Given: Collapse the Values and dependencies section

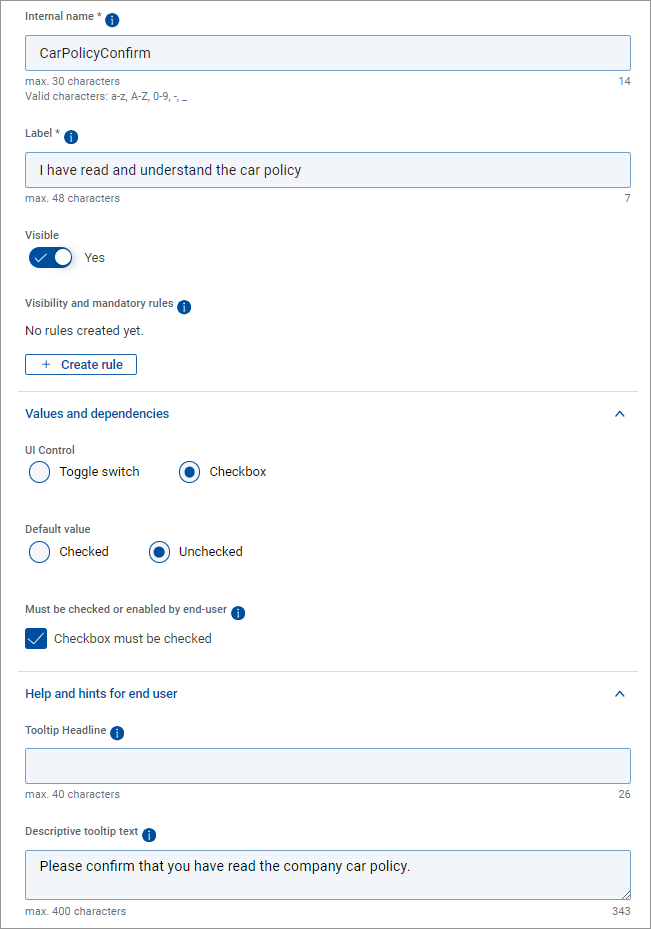Looking at the screenshot, I should point(619,414).
